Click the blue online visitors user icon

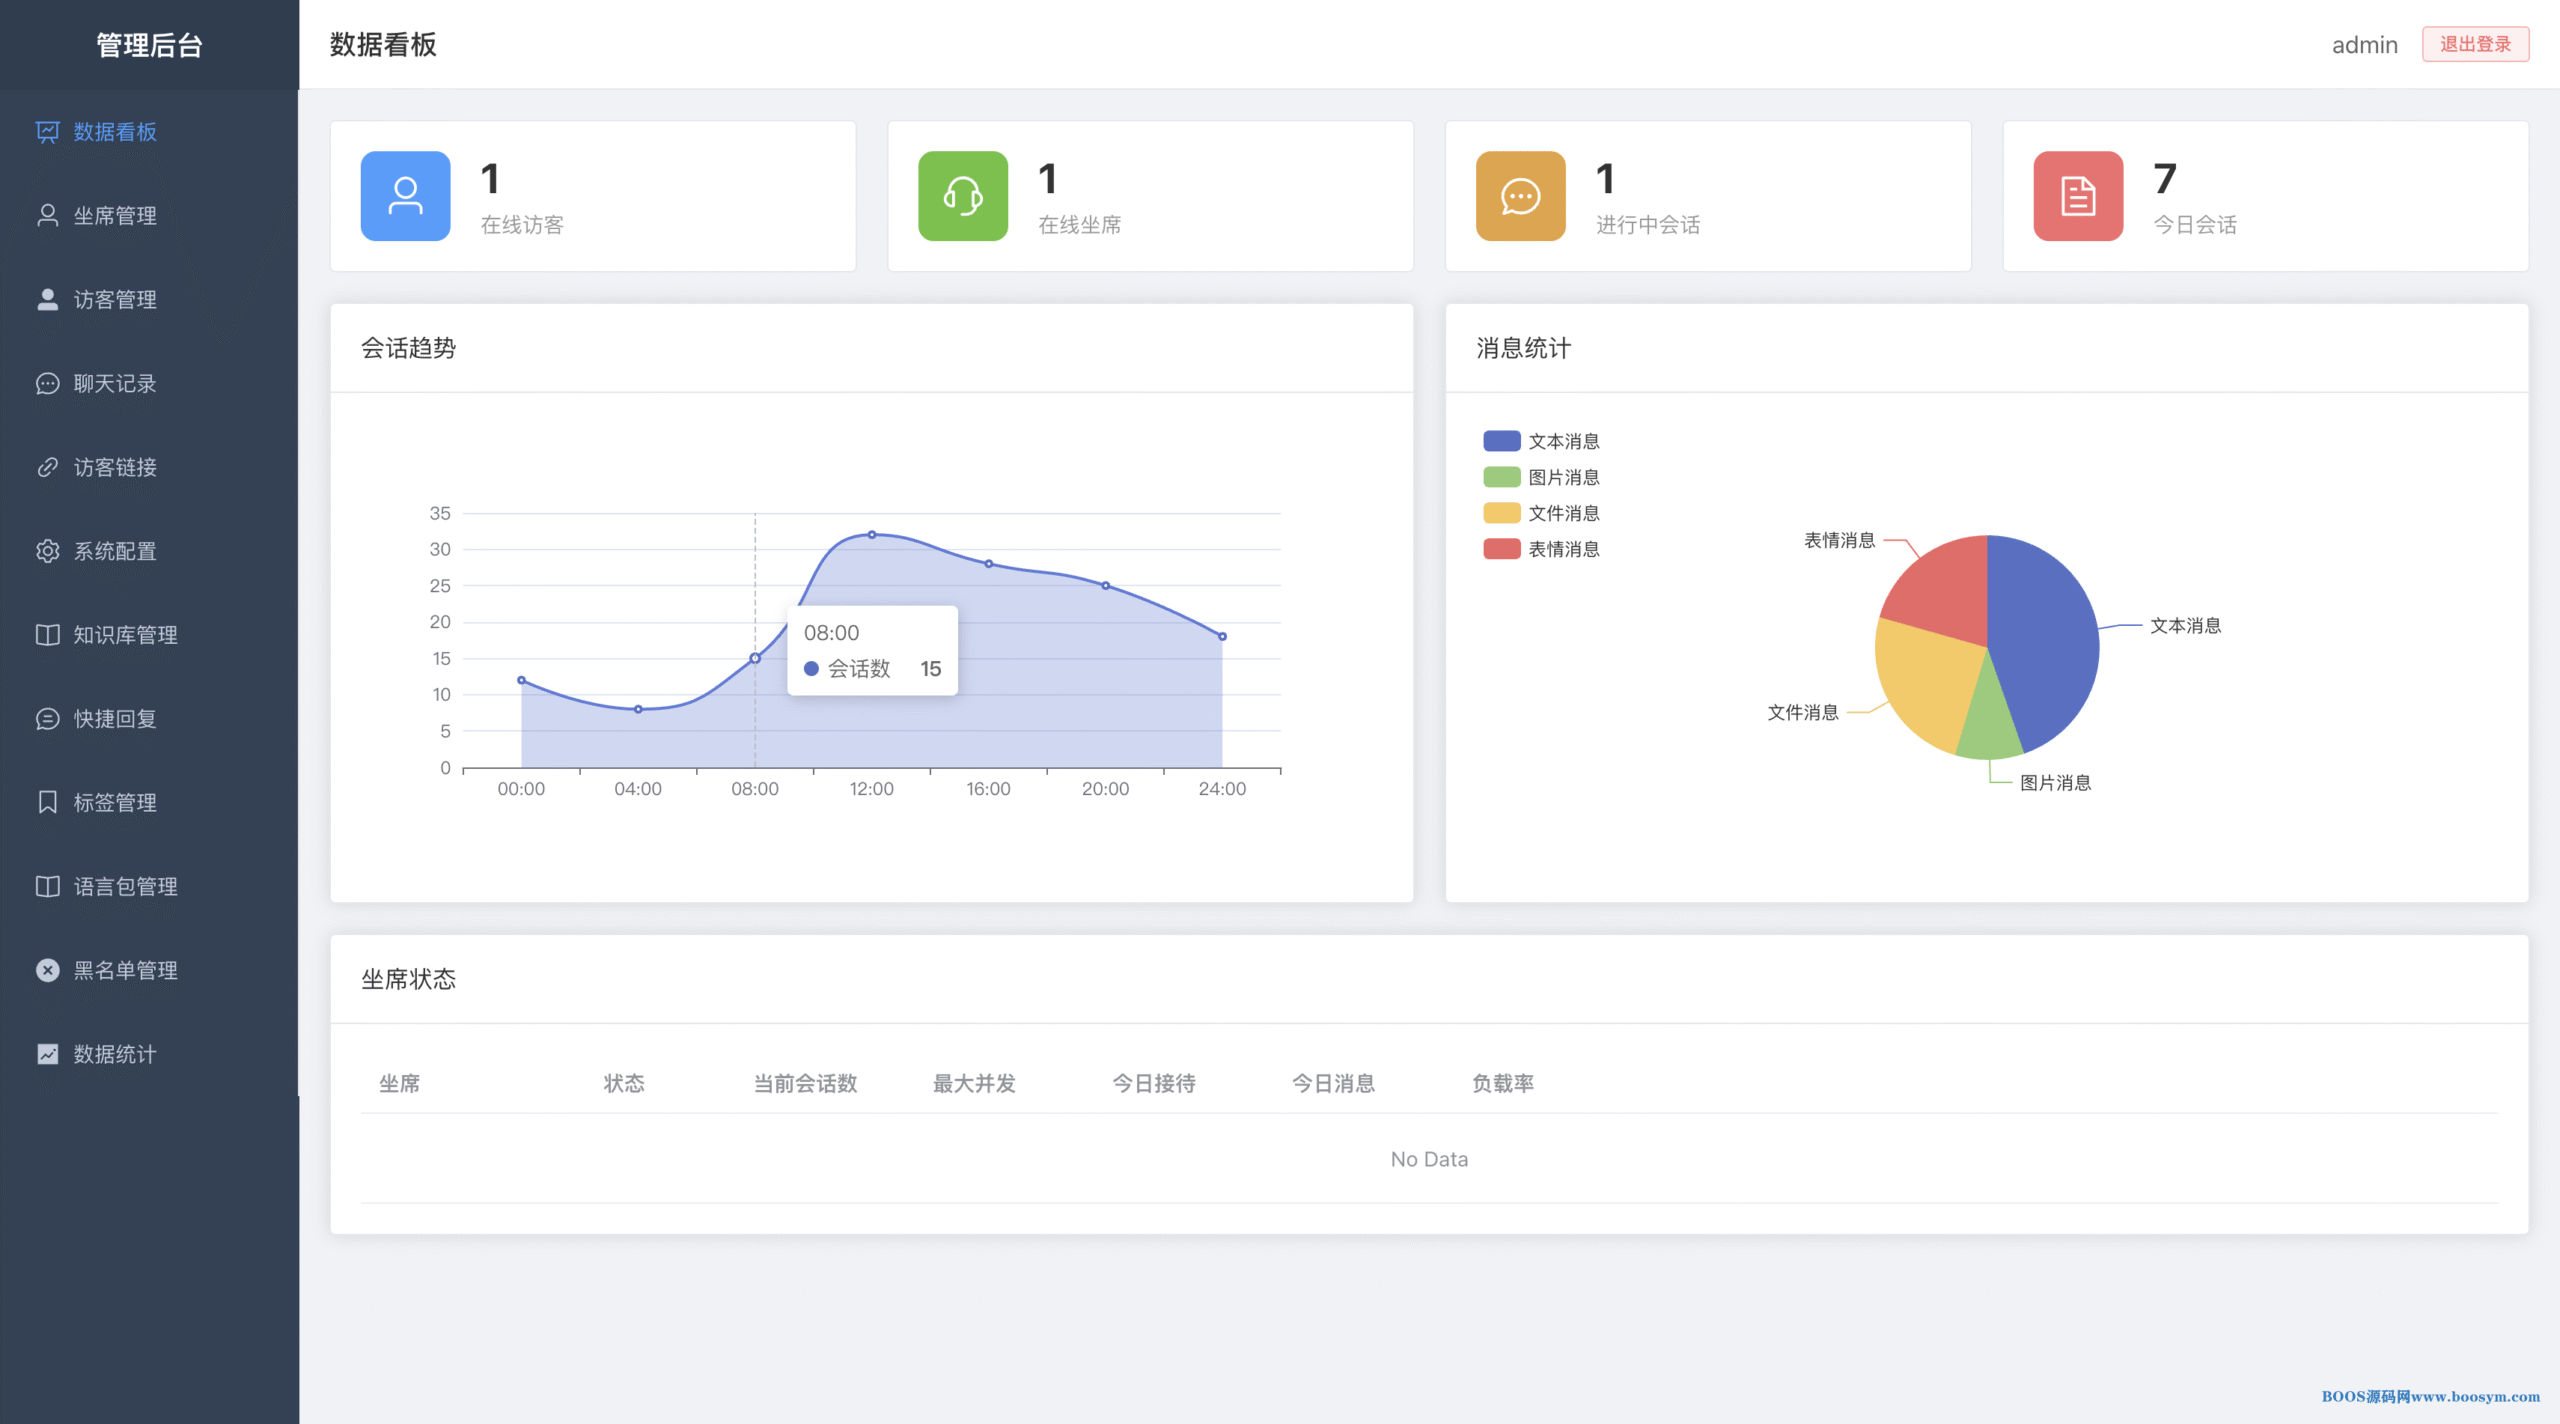405,196
